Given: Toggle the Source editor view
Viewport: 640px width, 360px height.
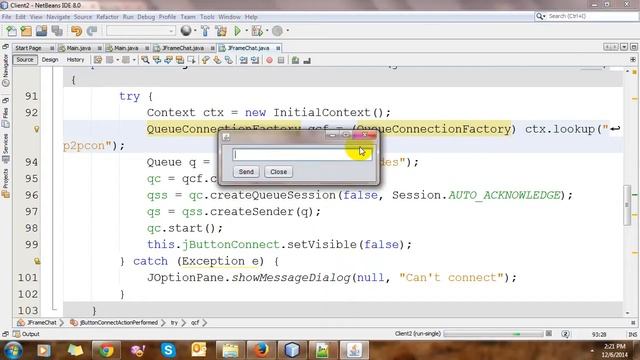Looking at the screenshot, I should (x=25, y=60).
